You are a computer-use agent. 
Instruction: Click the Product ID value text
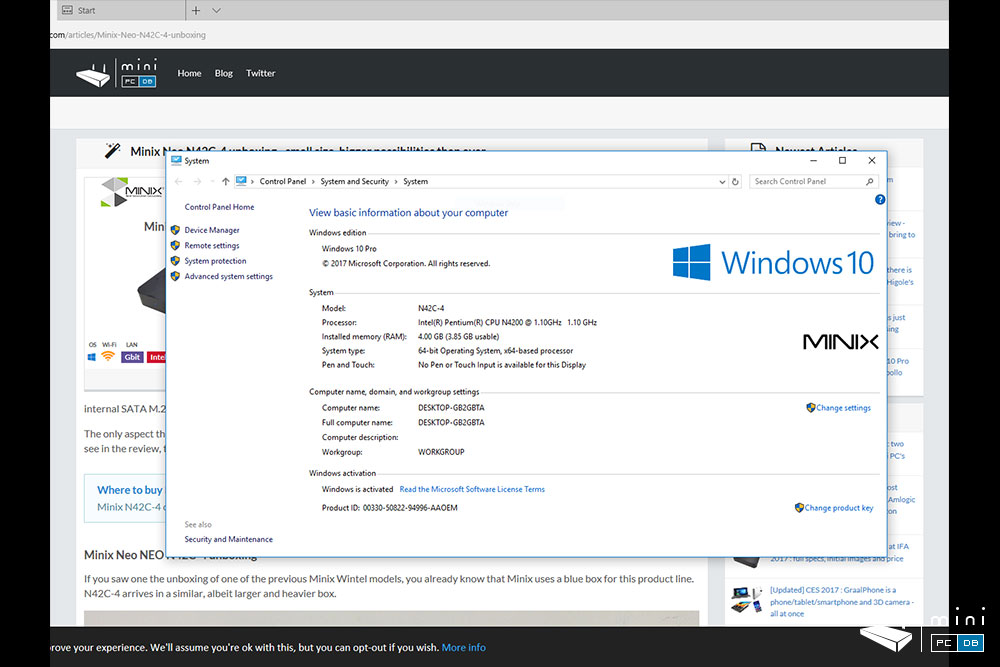(410, 508)
